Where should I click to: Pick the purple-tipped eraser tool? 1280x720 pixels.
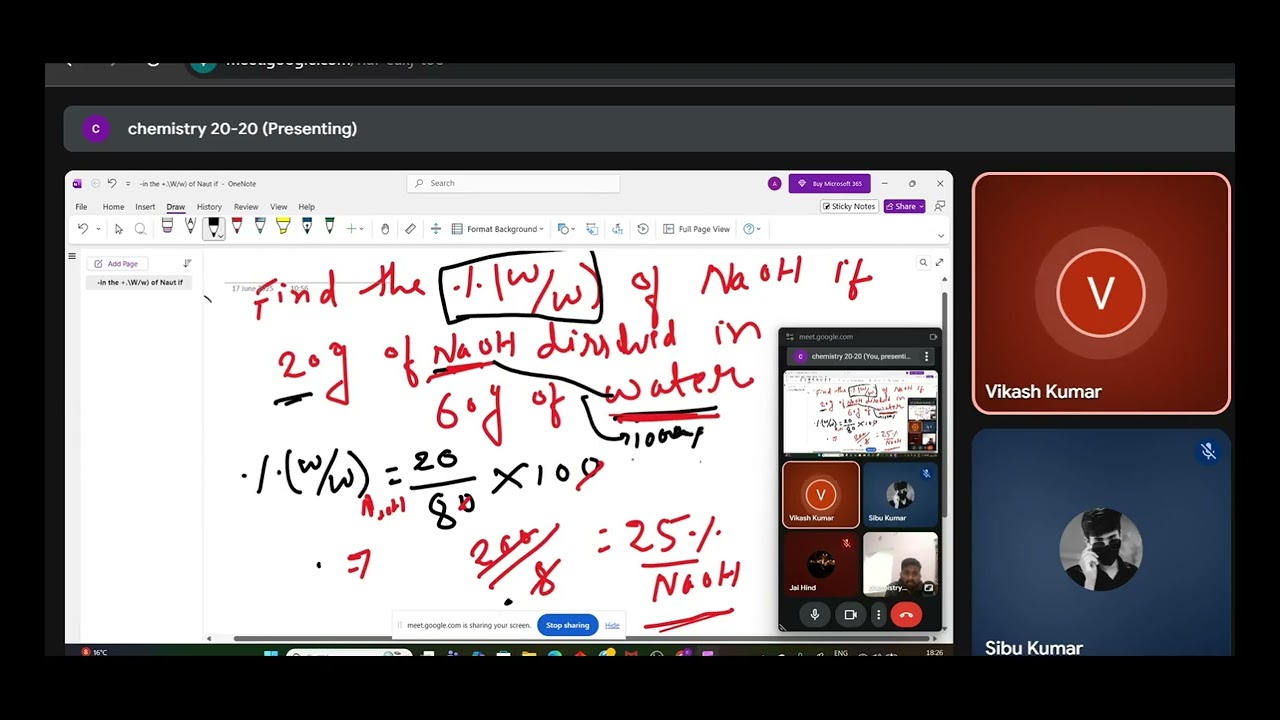pos(167,228)
